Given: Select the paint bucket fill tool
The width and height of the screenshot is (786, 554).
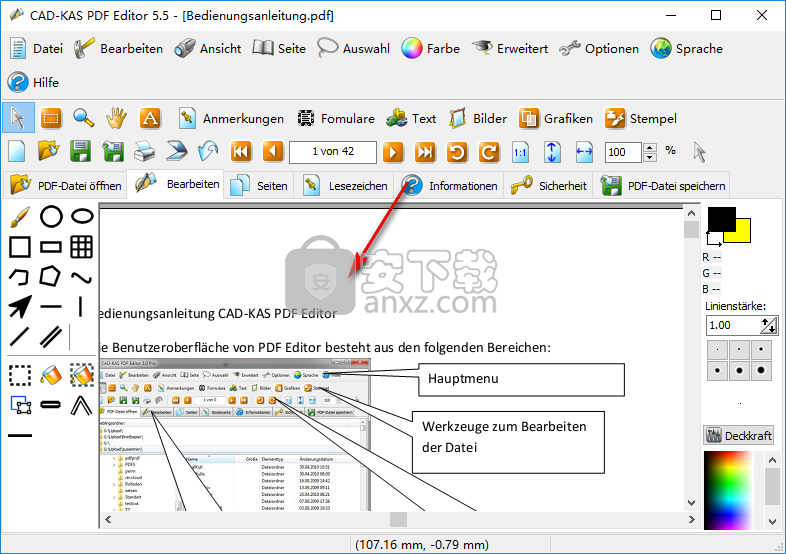Looking at the screenshot, I should pyautogui.click(x=51, y=375).
